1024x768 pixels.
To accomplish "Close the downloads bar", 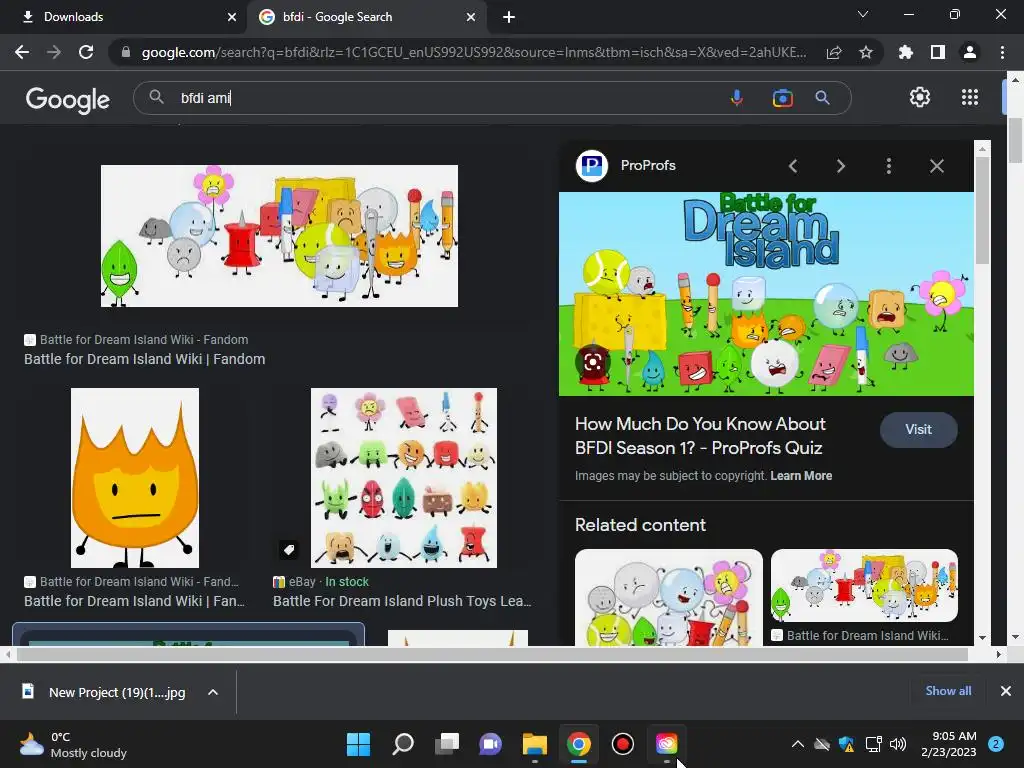I will tap(1006, 690).
